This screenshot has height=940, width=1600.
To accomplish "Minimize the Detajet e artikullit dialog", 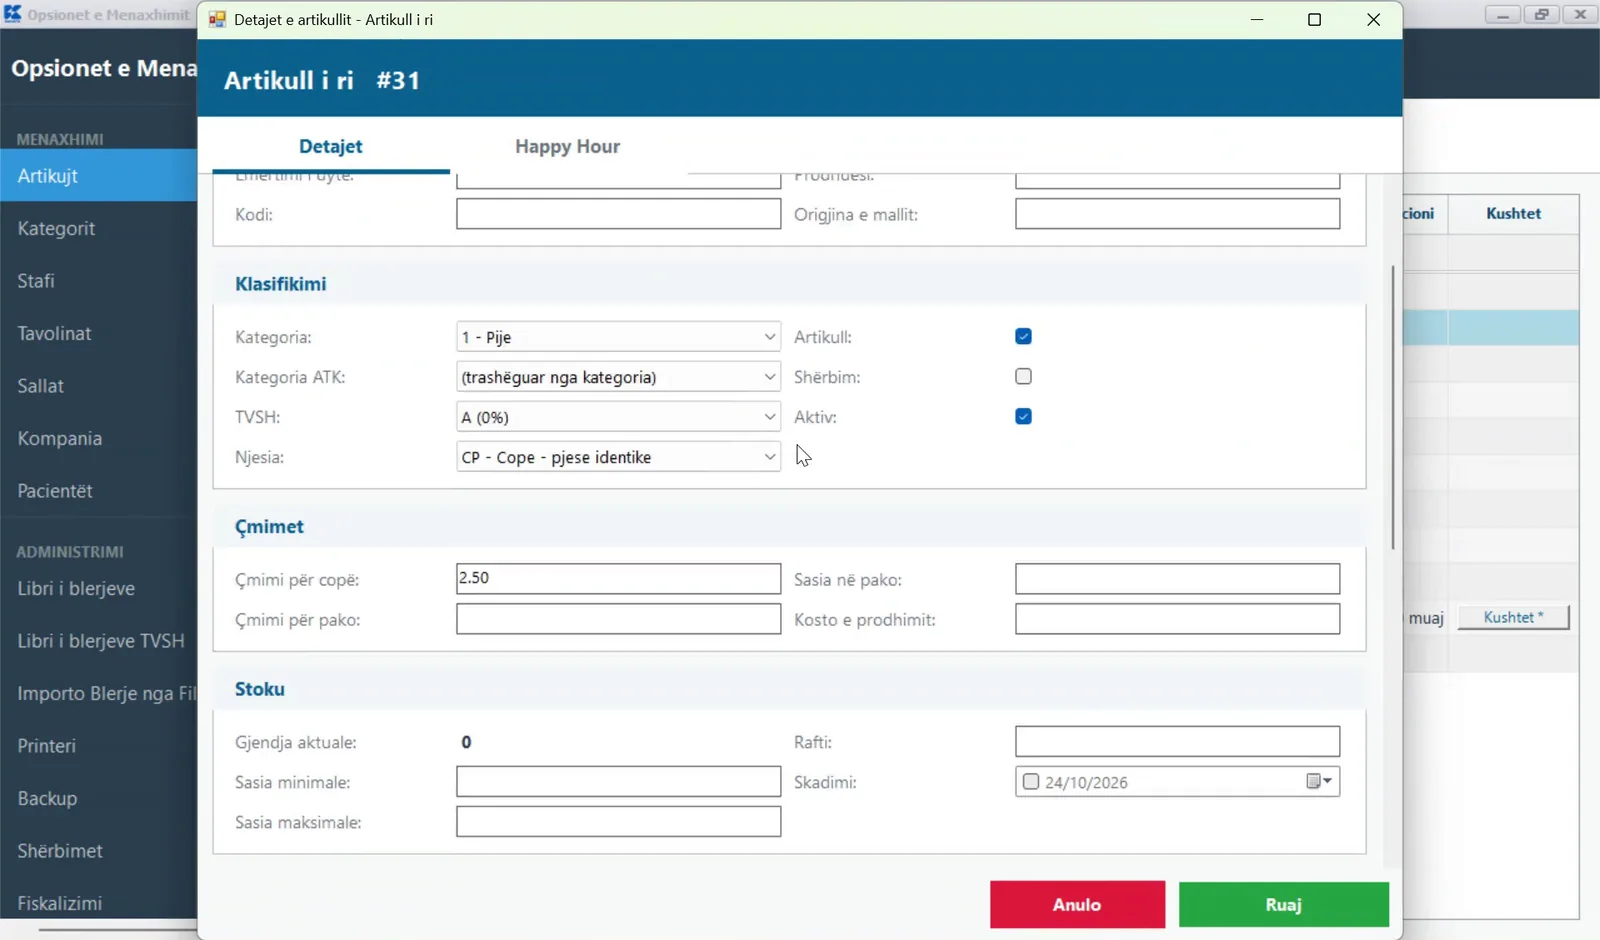I will (x=1257, y=20).
